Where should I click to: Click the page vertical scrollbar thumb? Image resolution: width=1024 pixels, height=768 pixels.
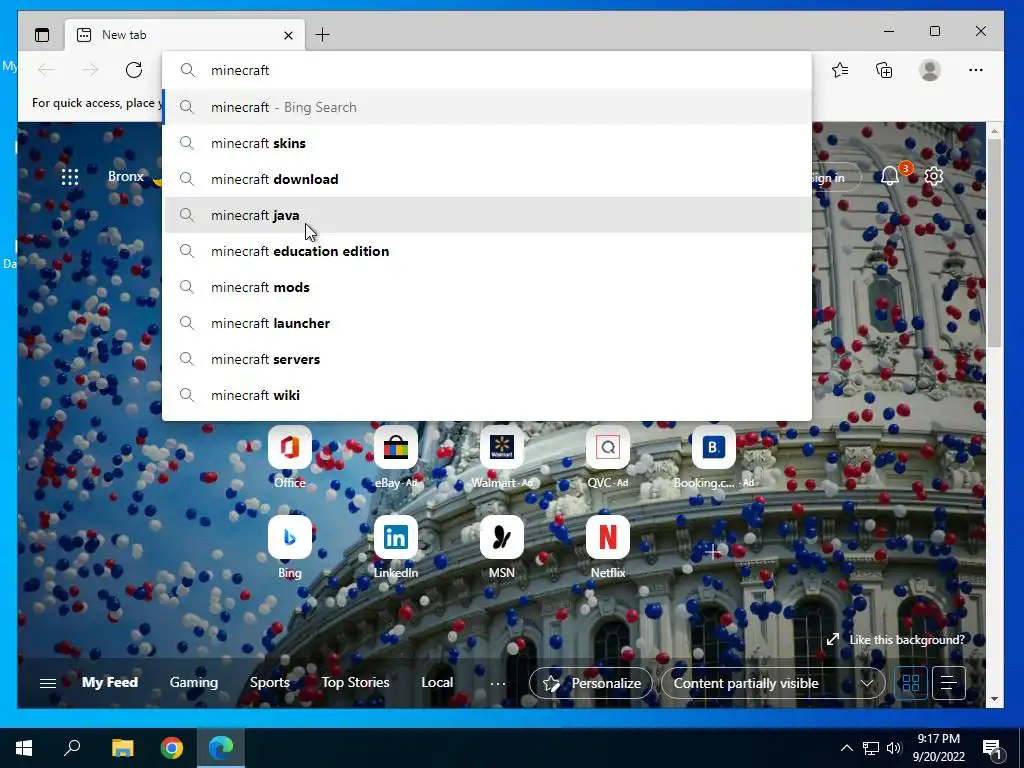(994, 243)
